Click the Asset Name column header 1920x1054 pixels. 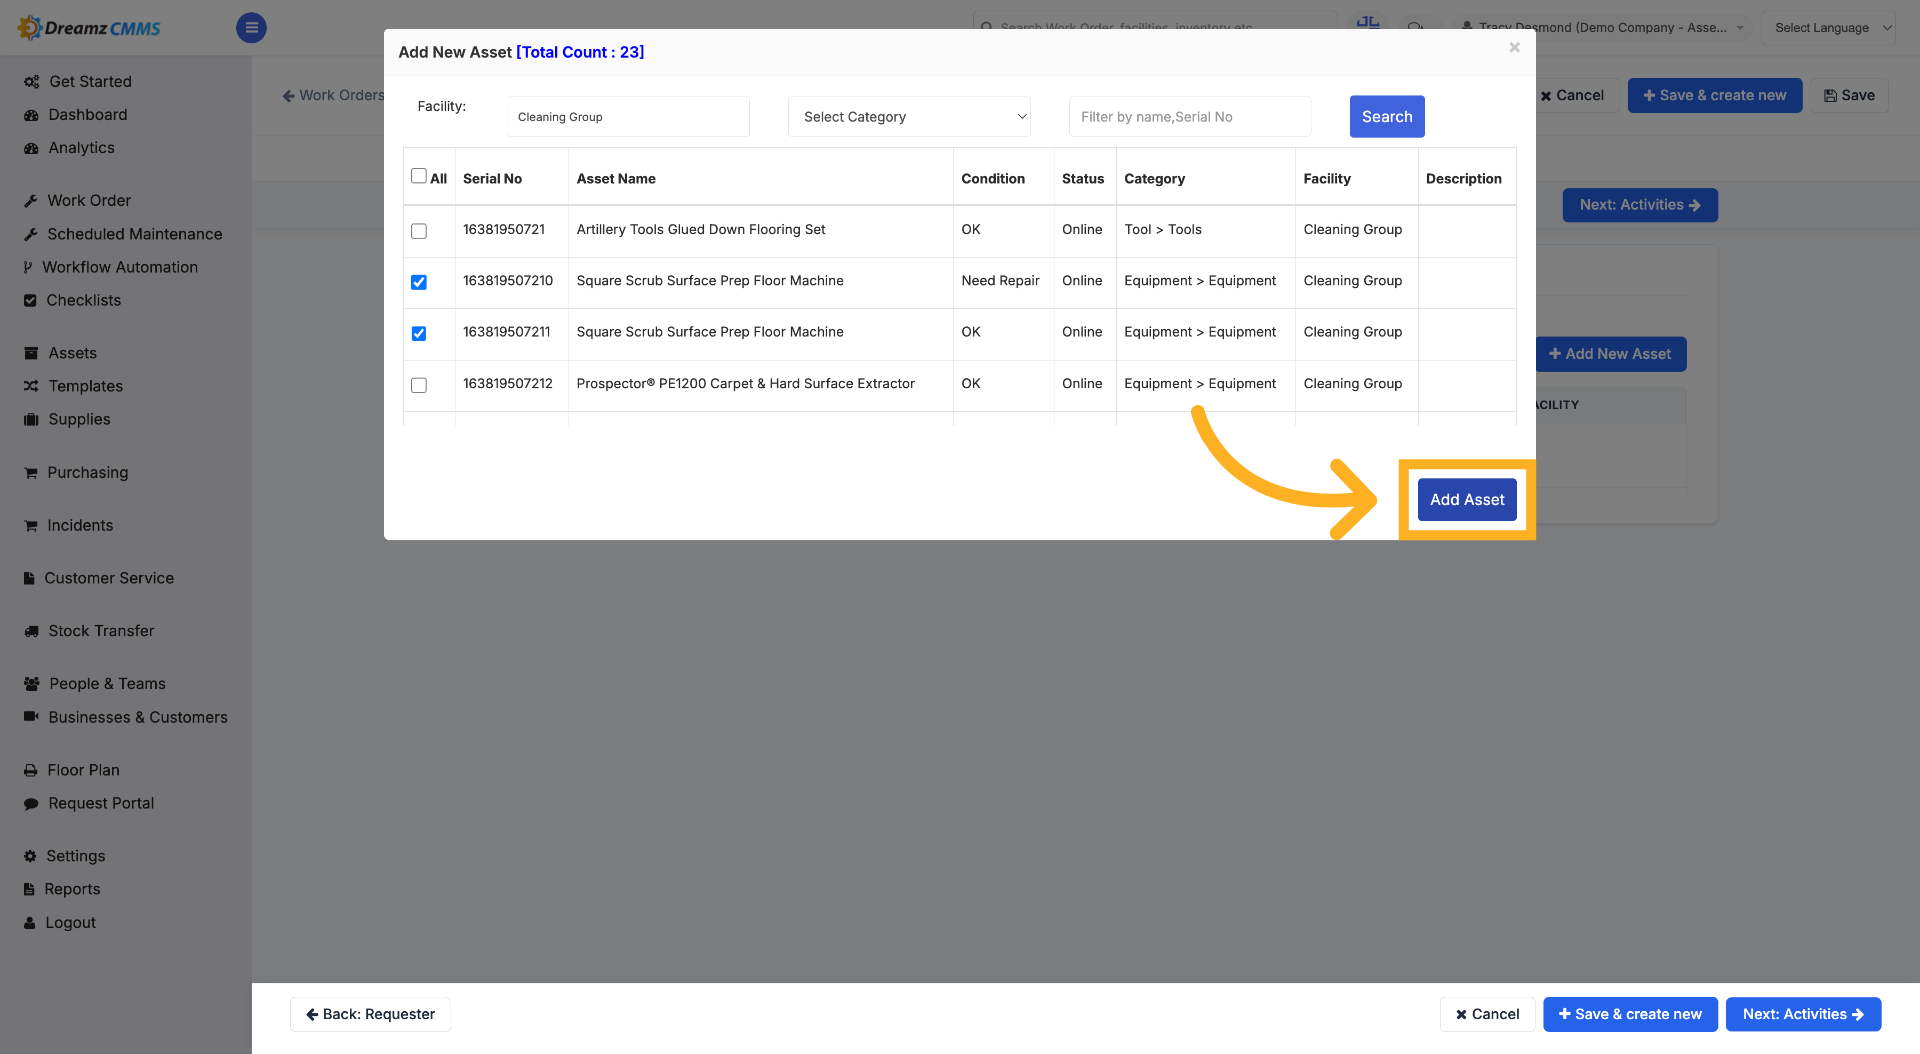tap(616, 179)
